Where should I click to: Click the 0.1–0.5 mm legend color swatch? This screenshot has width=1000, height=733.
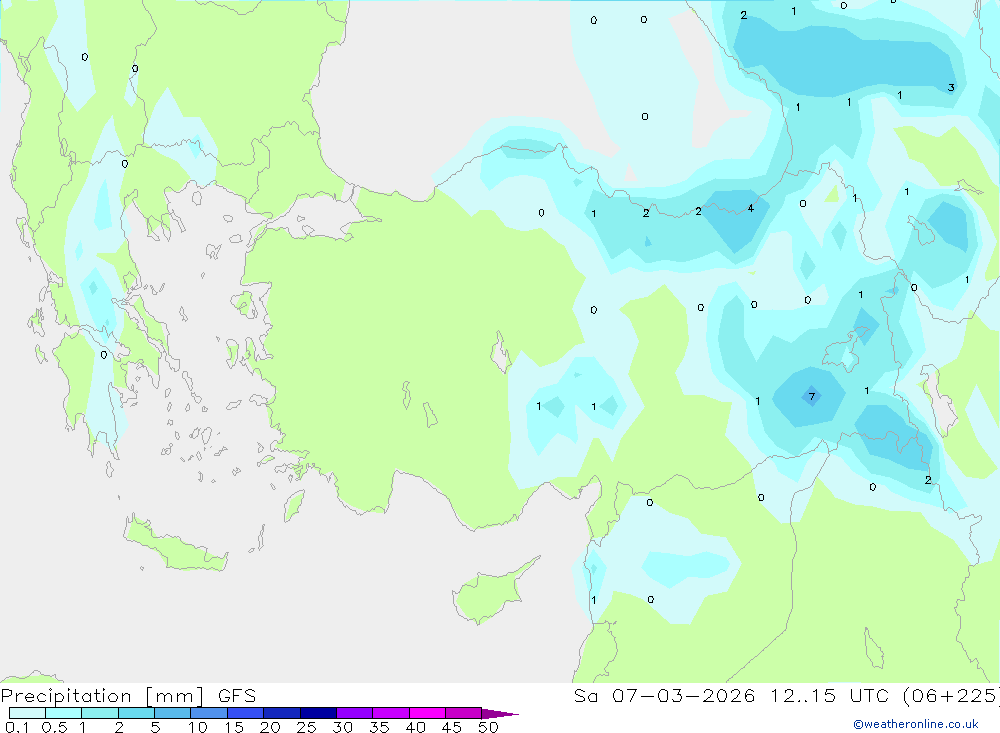(27, 713)
